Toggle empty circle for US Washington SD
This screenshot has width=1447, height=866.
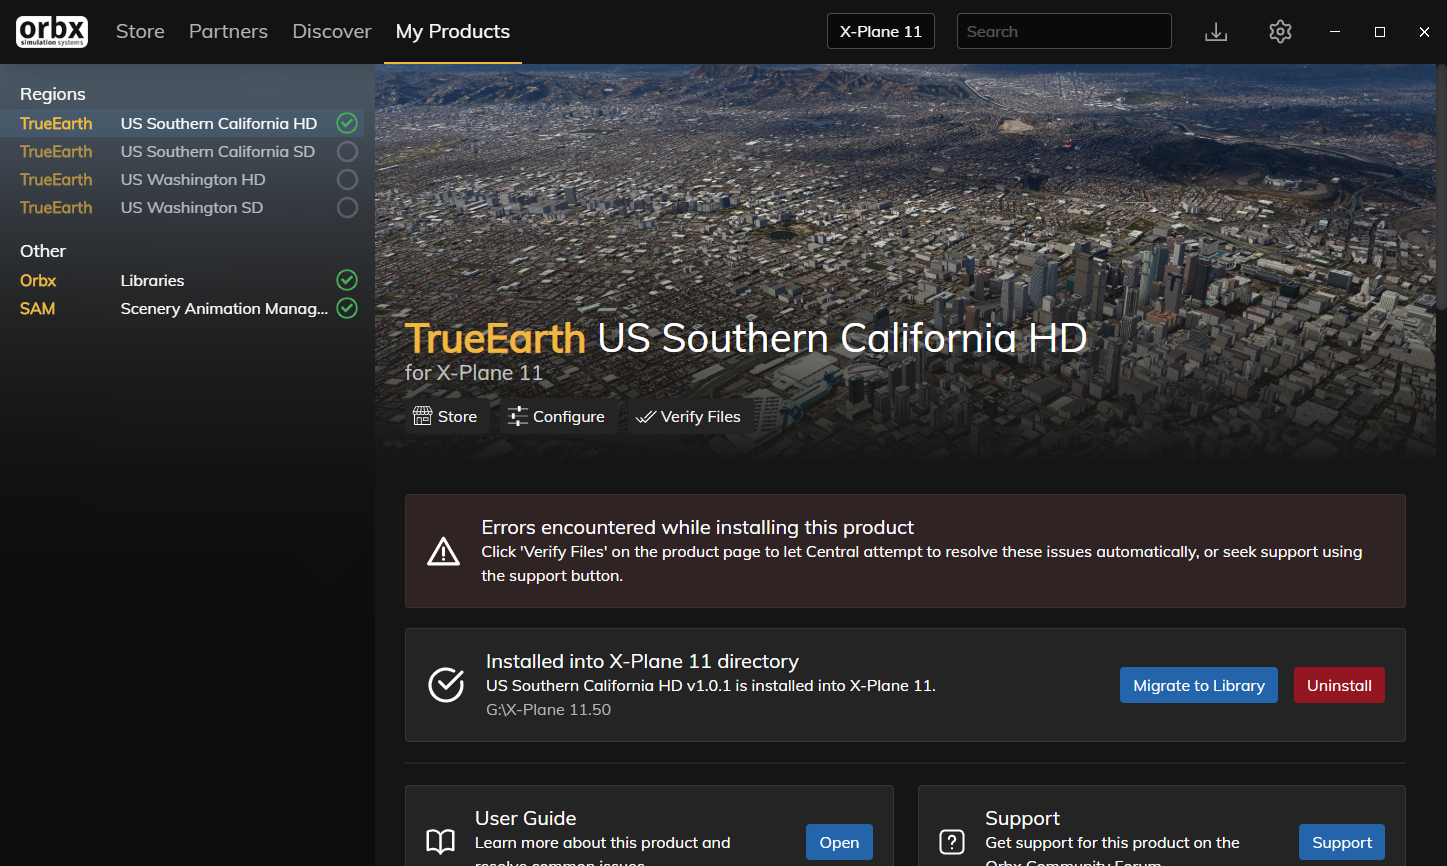(347, 207)
